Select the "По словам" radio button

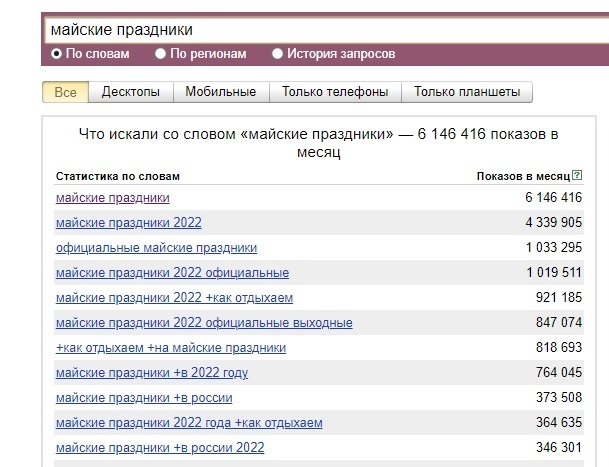[x=56, y=54]
